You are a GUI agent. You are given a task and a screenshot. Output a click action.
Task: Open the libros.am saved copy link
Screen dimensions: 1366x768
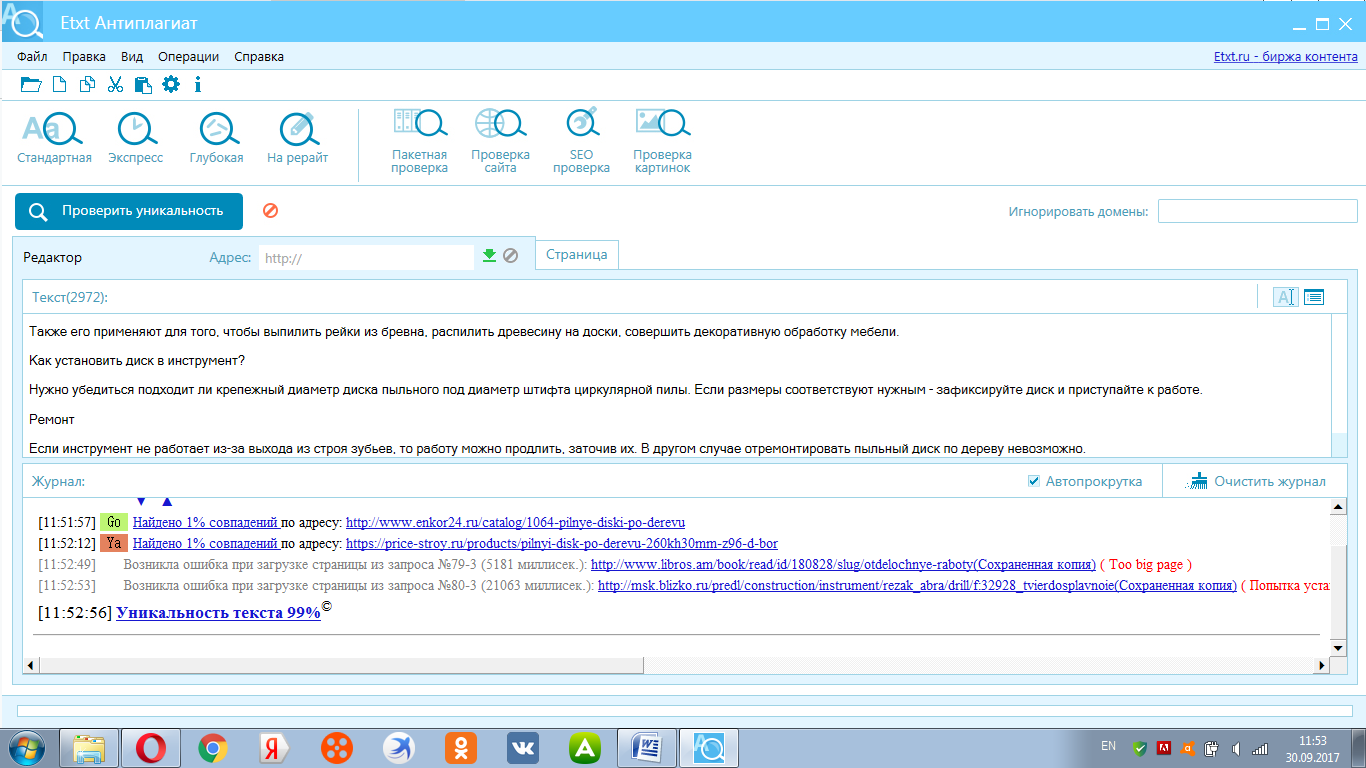click(x=843, y=564)
